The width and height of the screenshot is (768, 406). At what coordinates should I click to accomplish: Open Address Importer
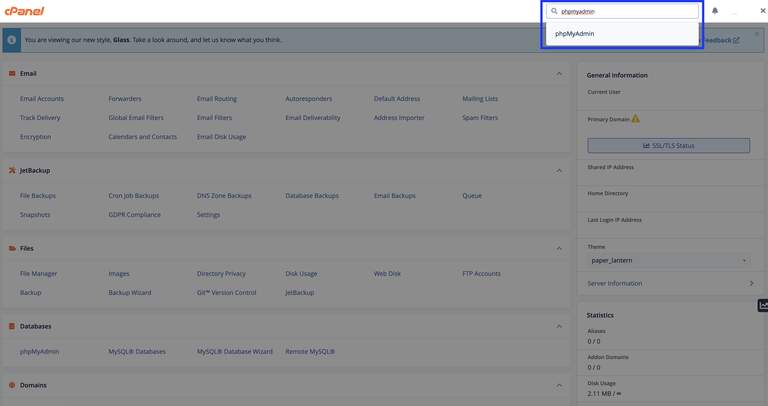399,118
